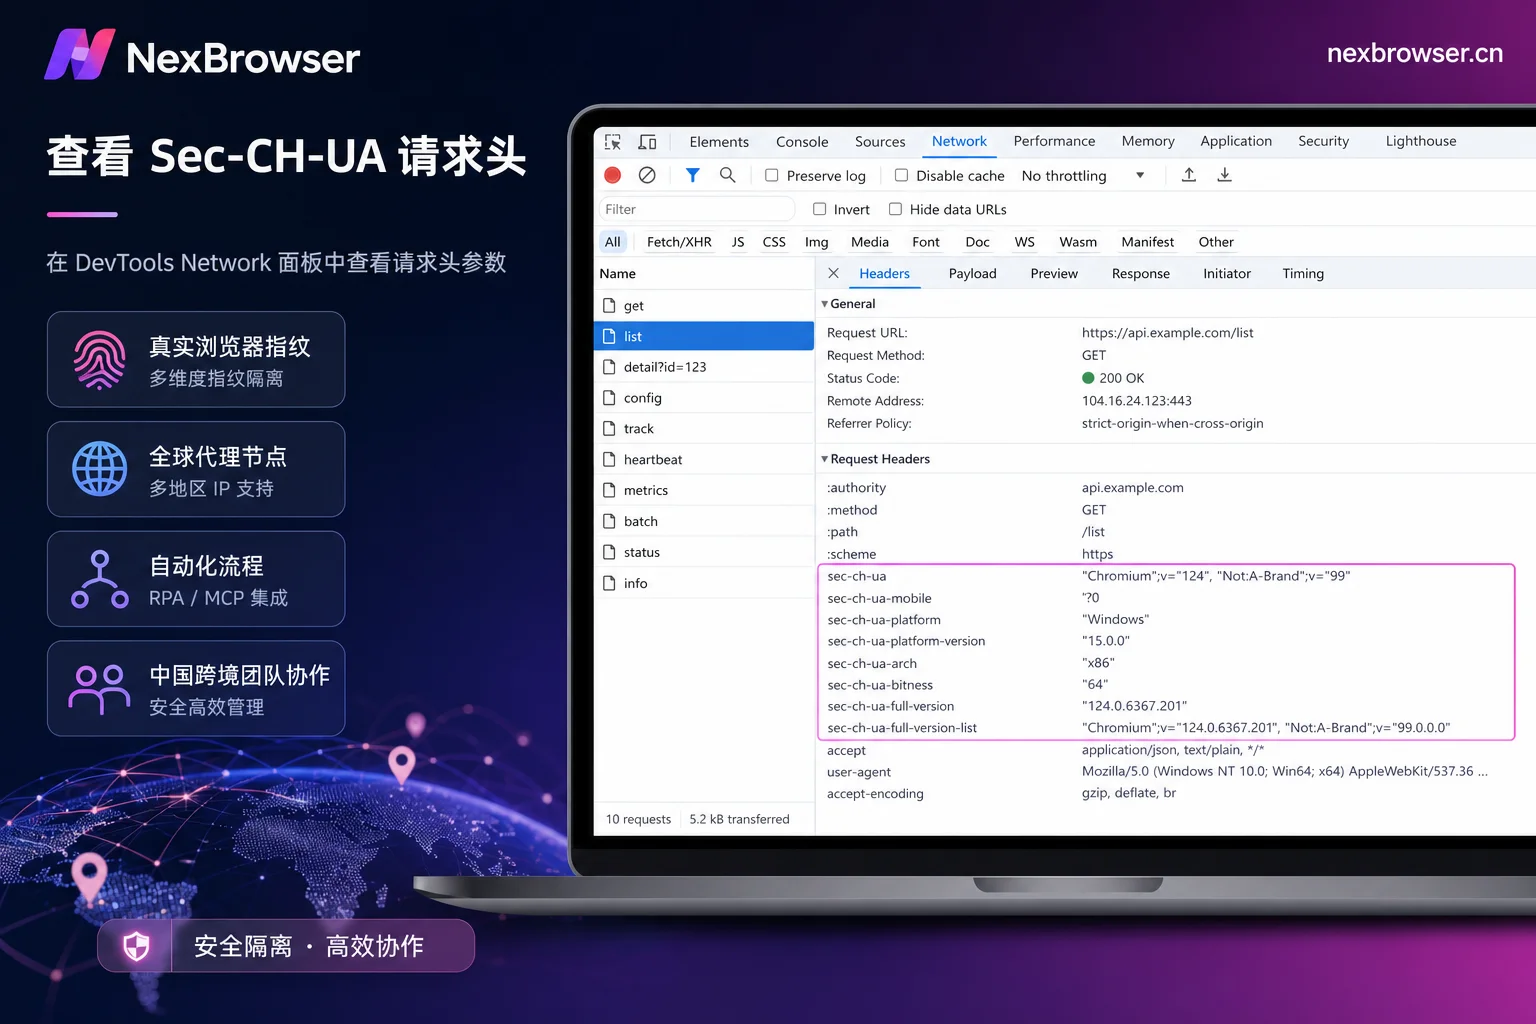Screen dimensions: 1536x1024
Task: Select the track request row
Action: pyautogui.click(x=704, y=429)
